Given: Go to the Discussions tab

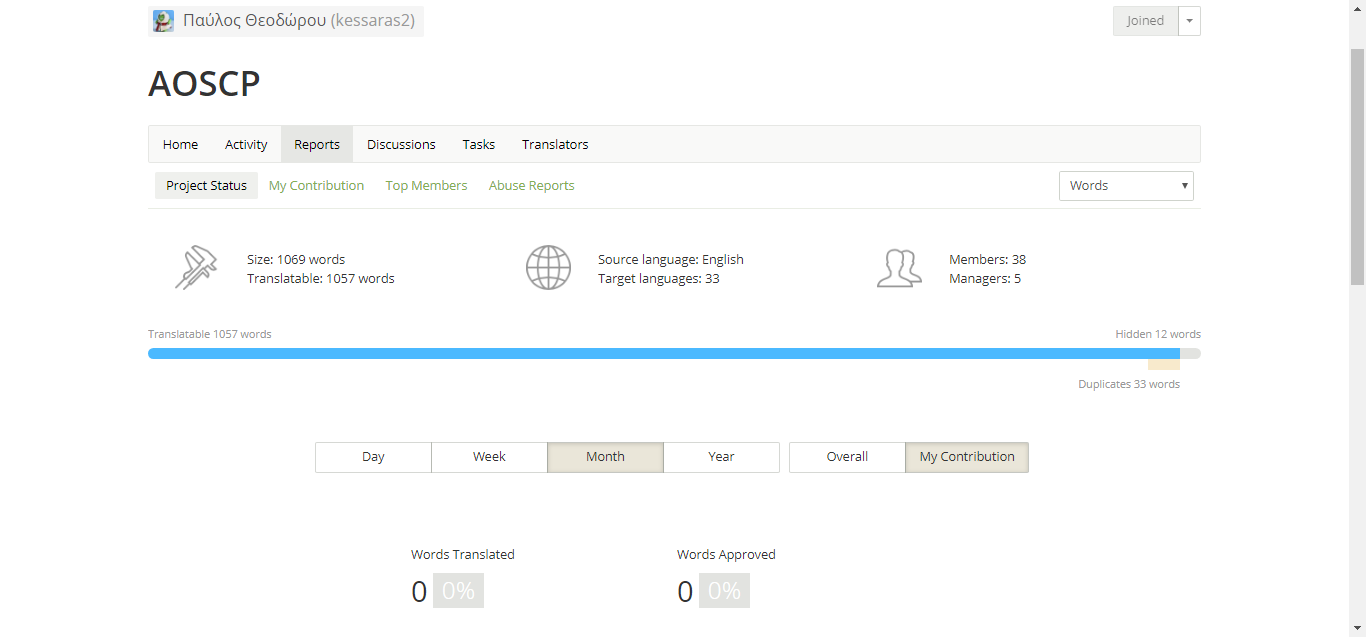Looking at the screenshot, I should [401, 144].
